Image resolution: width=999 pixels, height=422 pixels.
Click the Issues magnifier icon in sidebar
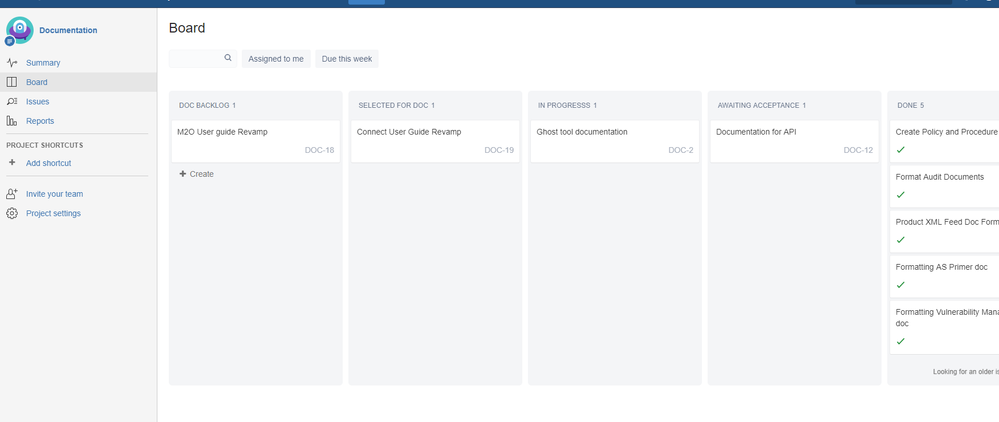pos(11,101)
